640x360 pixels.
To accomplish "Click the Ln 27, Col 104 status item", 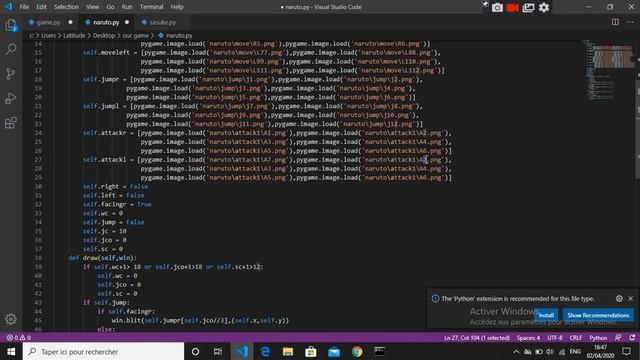I will click(476, 338).
